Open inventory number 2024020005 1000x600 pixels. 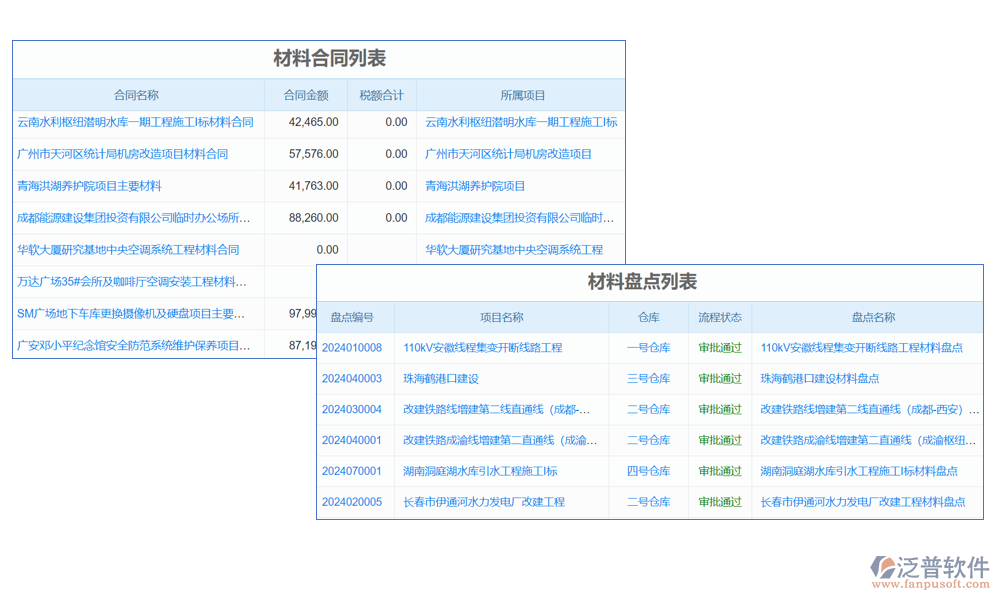click(x=352, y=502)
